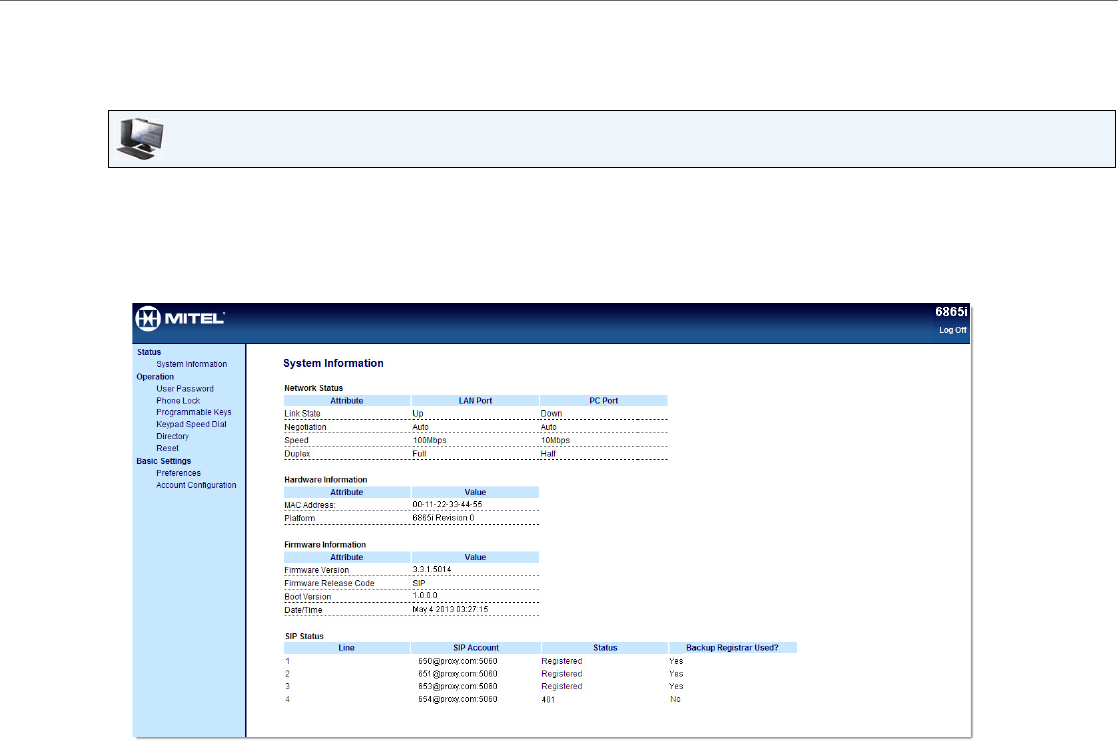Select SIP account 651@proxy.com:5060

click(x=458, y=674)
